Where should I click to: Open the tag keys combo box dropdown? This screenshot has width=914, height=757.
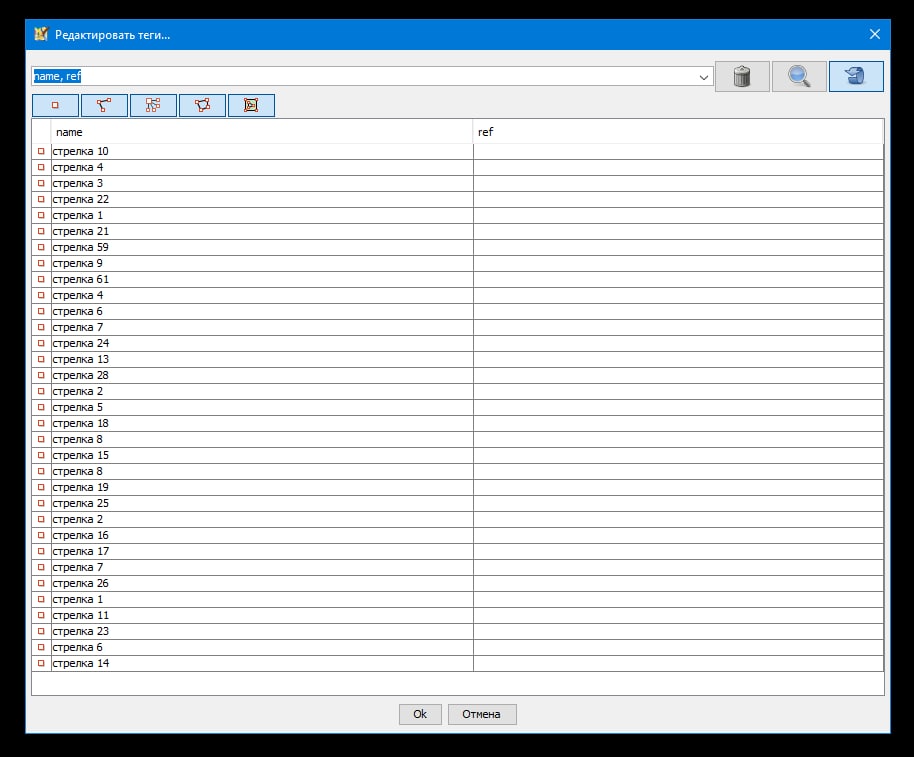click(x=704, y=77)
